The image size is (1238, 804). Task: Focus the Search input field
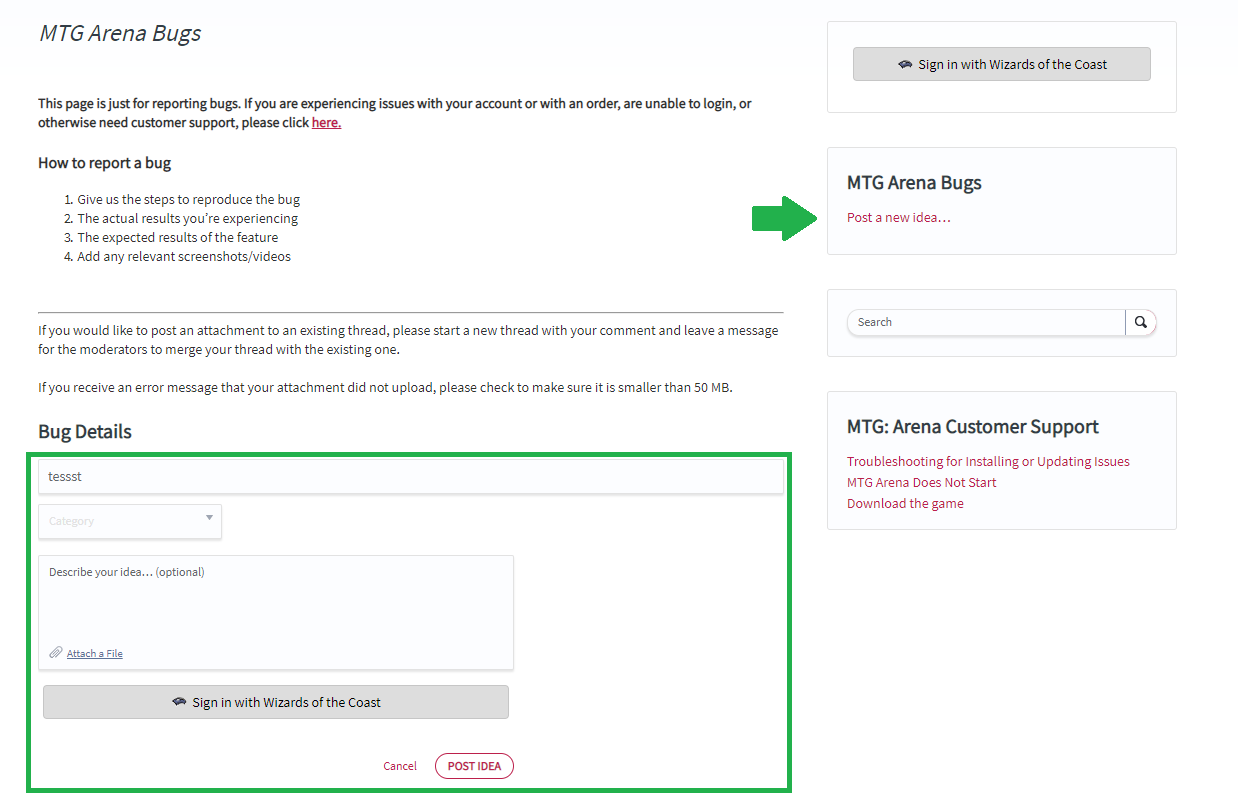(x=985, y=322)
